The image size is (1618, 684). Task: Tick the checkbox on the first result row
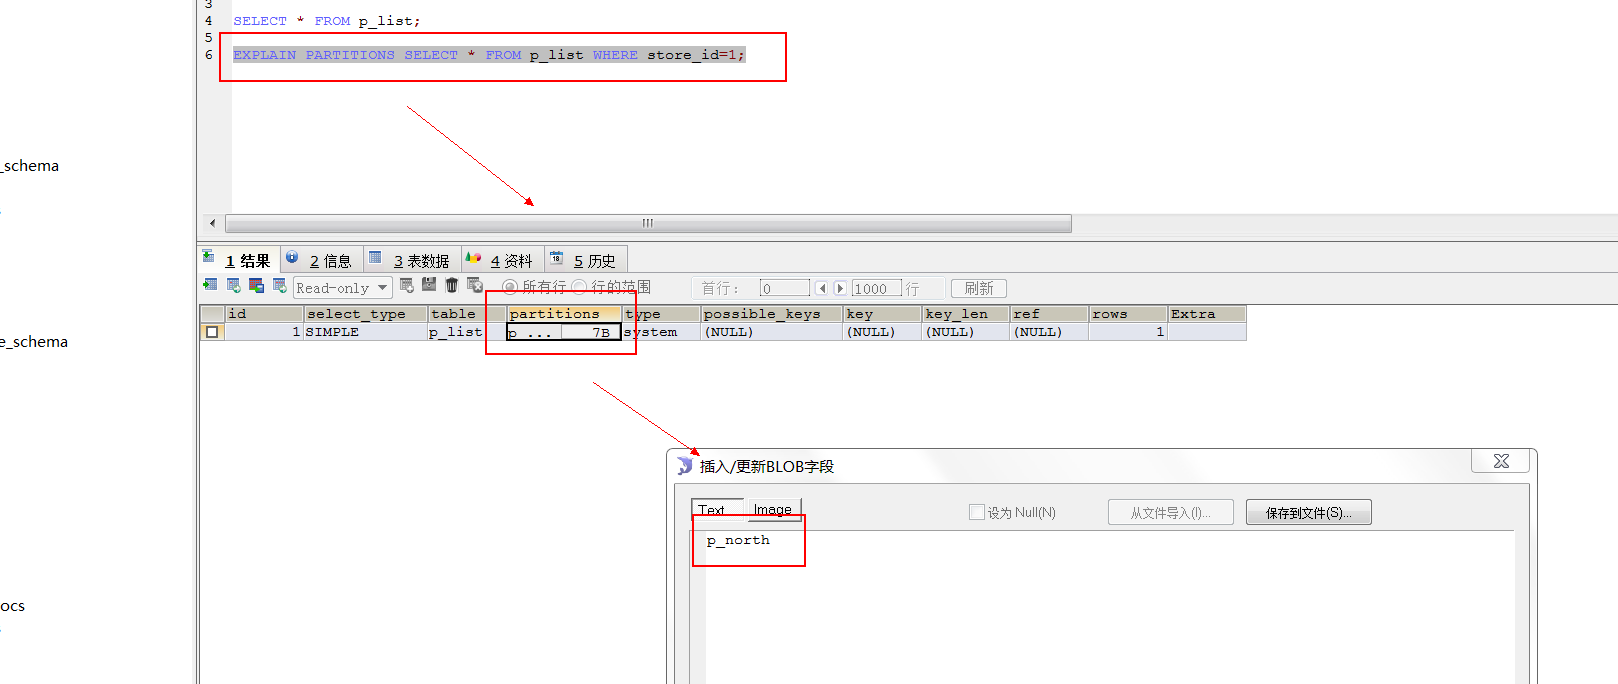pyautogui.click(x=212, y=332)
